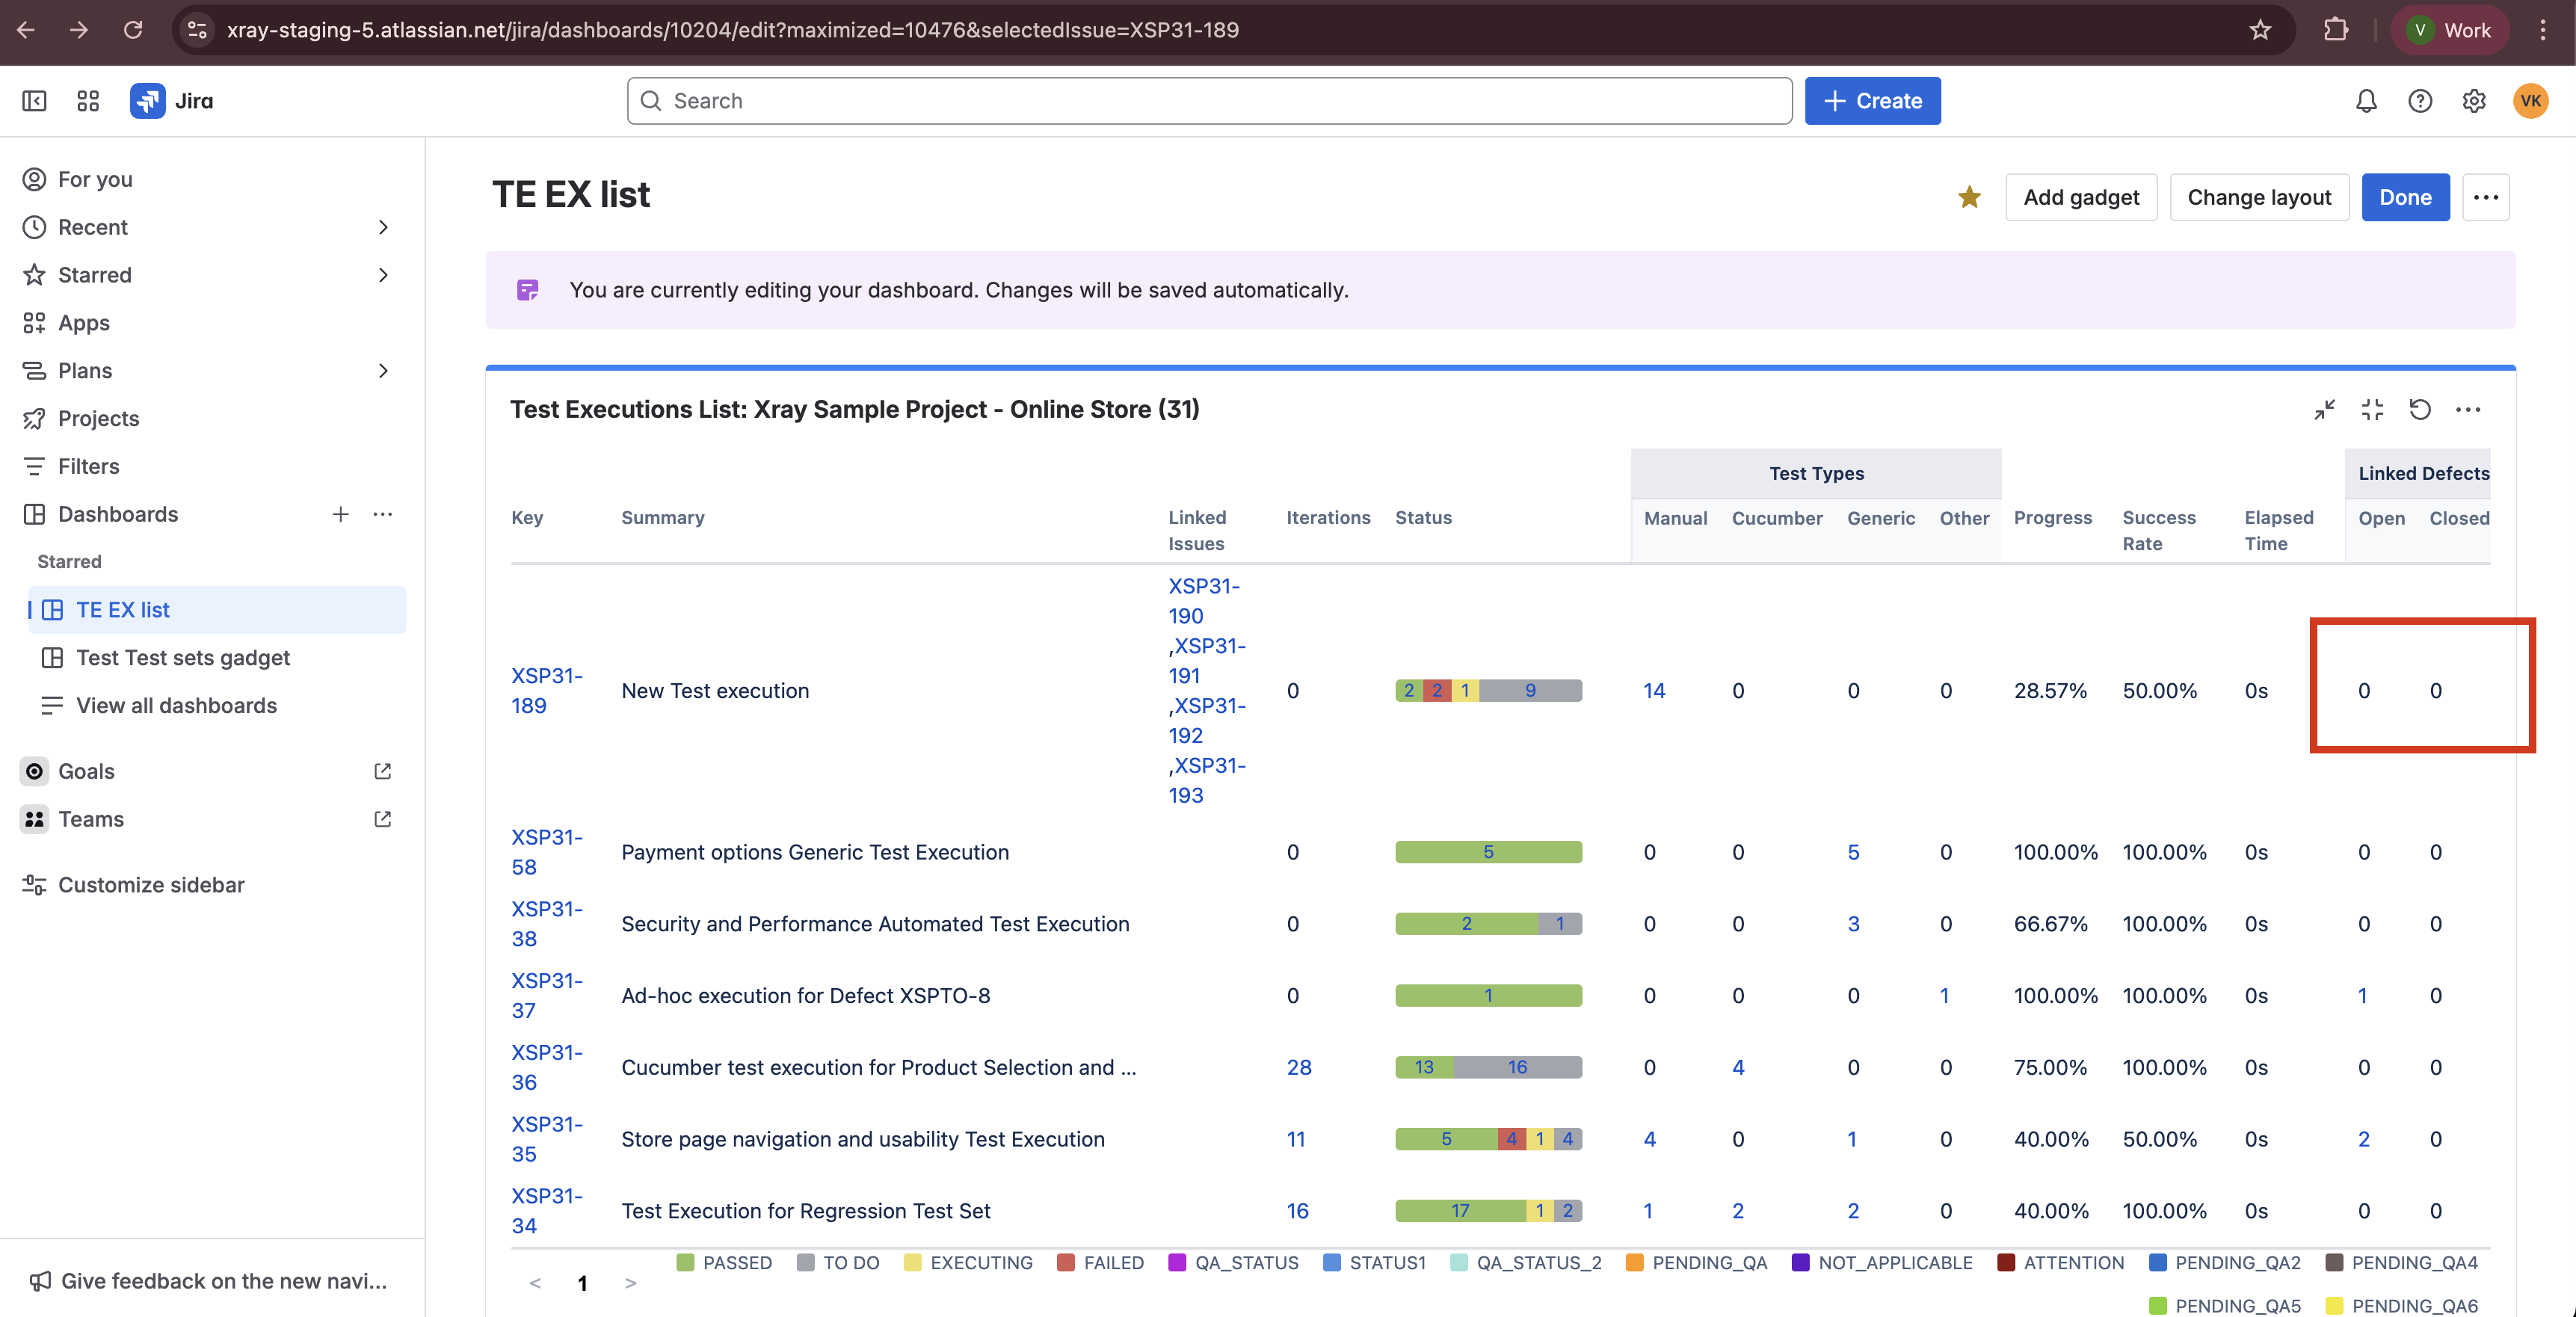Collapse the sidebar with the panel icon
This screenshot has width=2576, height=1317.
34,101
